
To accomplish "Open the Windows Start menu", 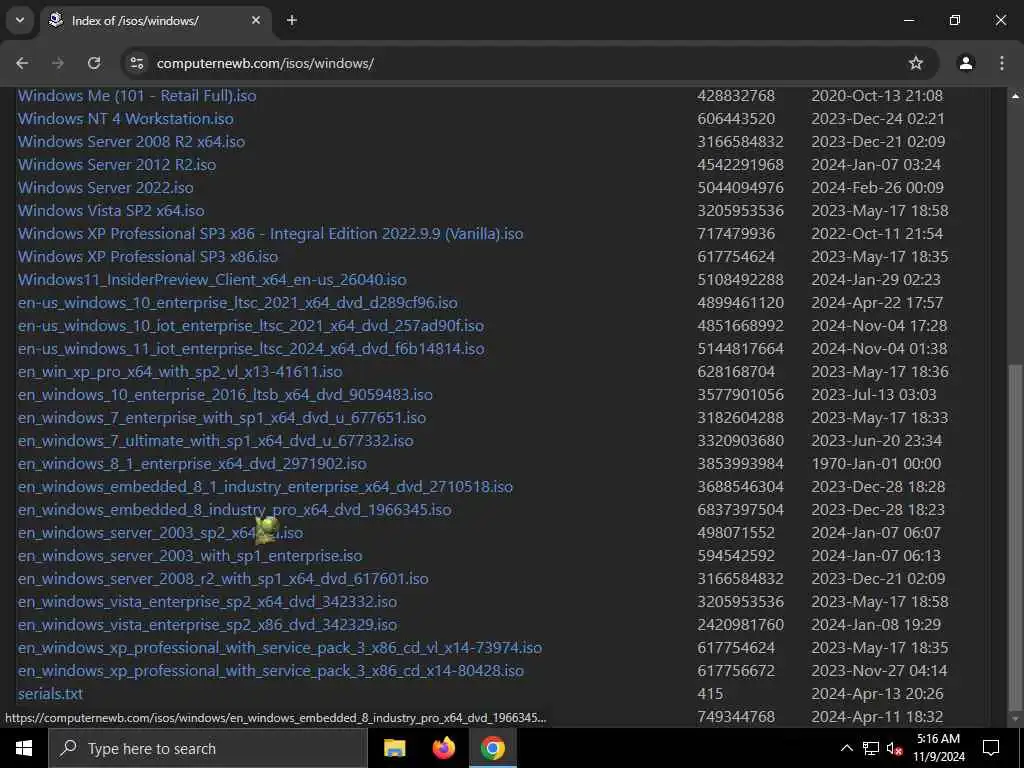I will pos(24,748).
